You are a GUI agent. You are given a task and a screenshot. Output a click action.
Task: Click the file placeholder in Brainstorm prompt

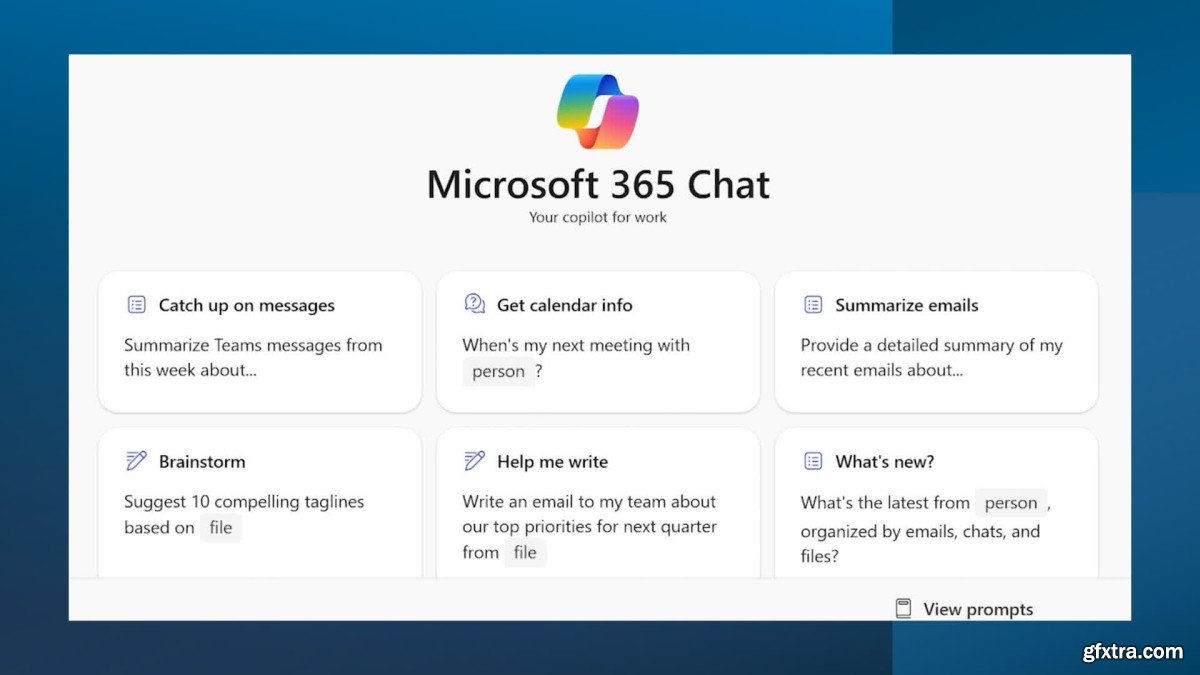click(x=220, y=527)
